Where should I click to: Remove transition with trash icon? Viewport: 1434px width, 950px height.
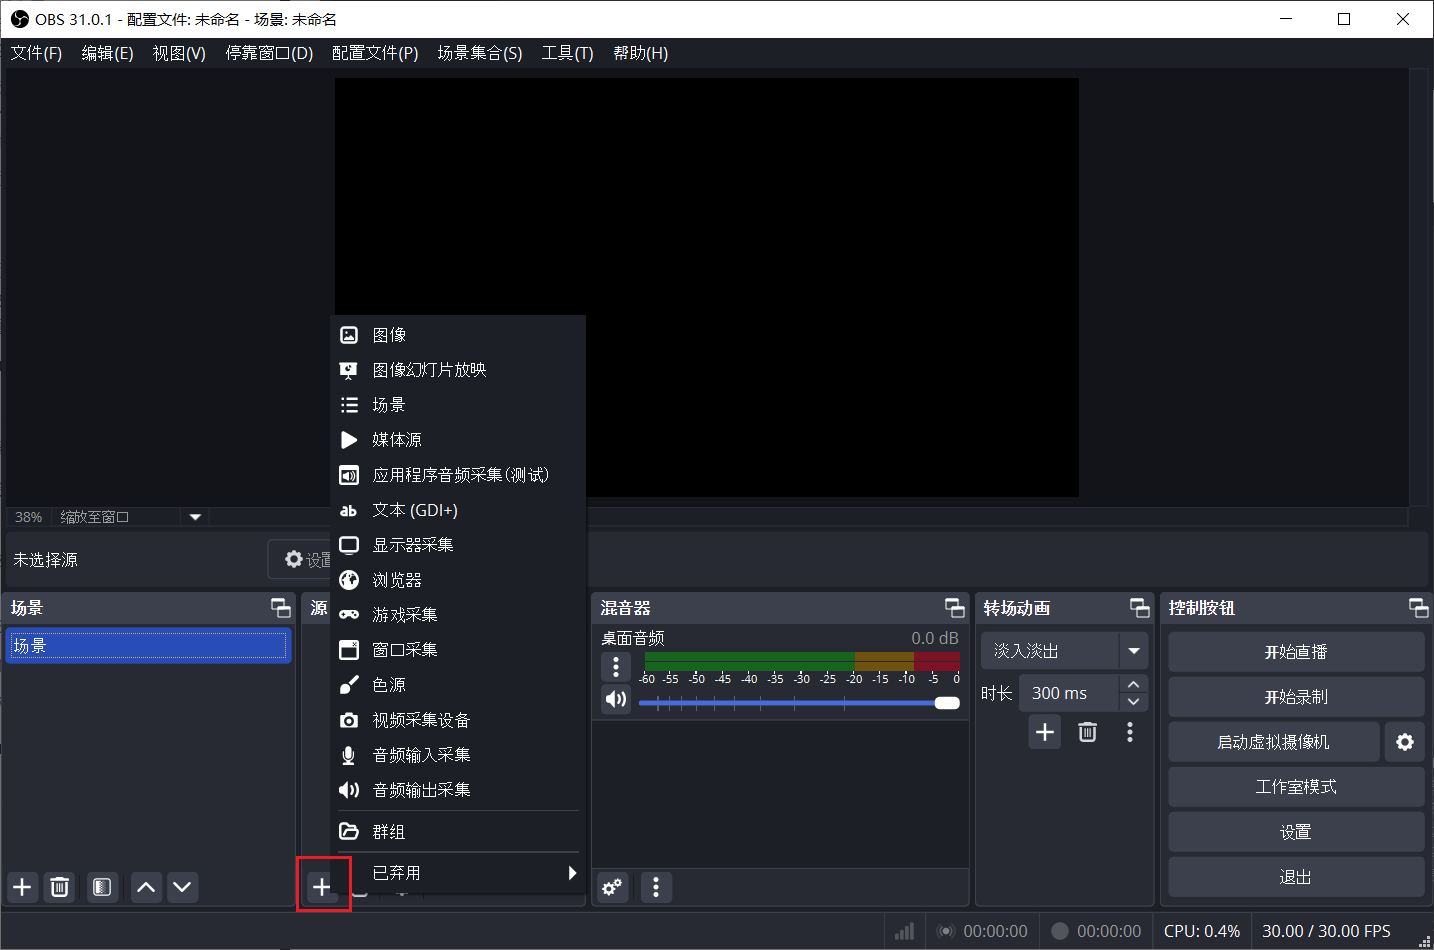pos(1088,732)
